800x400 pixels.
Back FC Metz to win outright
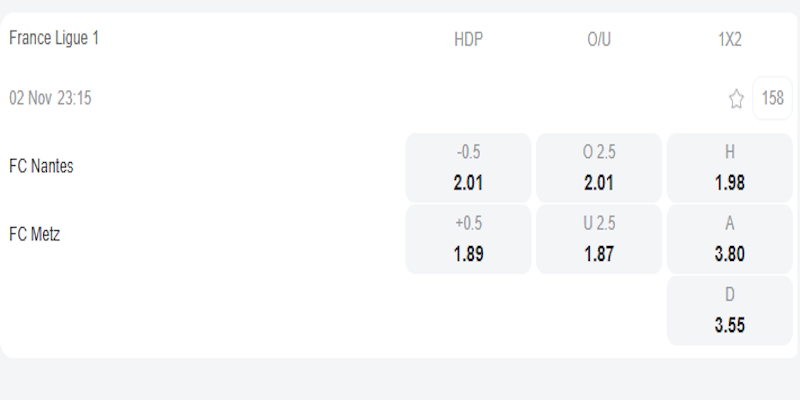click(x=729, y=239)
